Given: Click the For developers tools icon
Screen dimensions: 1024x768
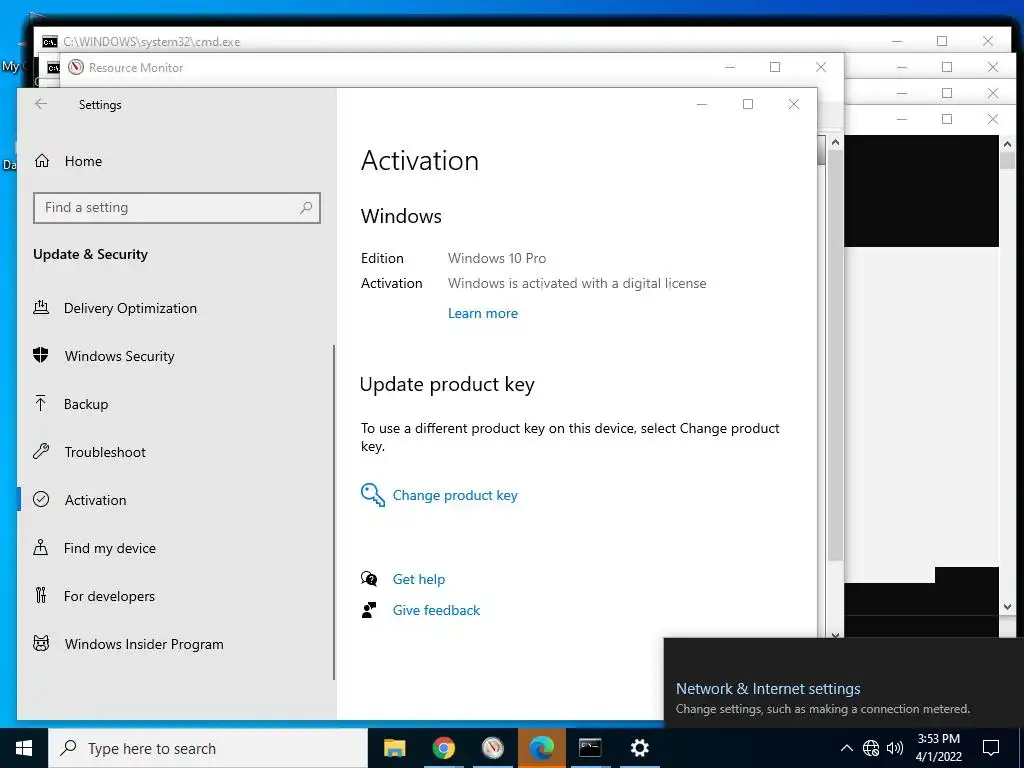Looking at the screenshot, I should (41, 595).
